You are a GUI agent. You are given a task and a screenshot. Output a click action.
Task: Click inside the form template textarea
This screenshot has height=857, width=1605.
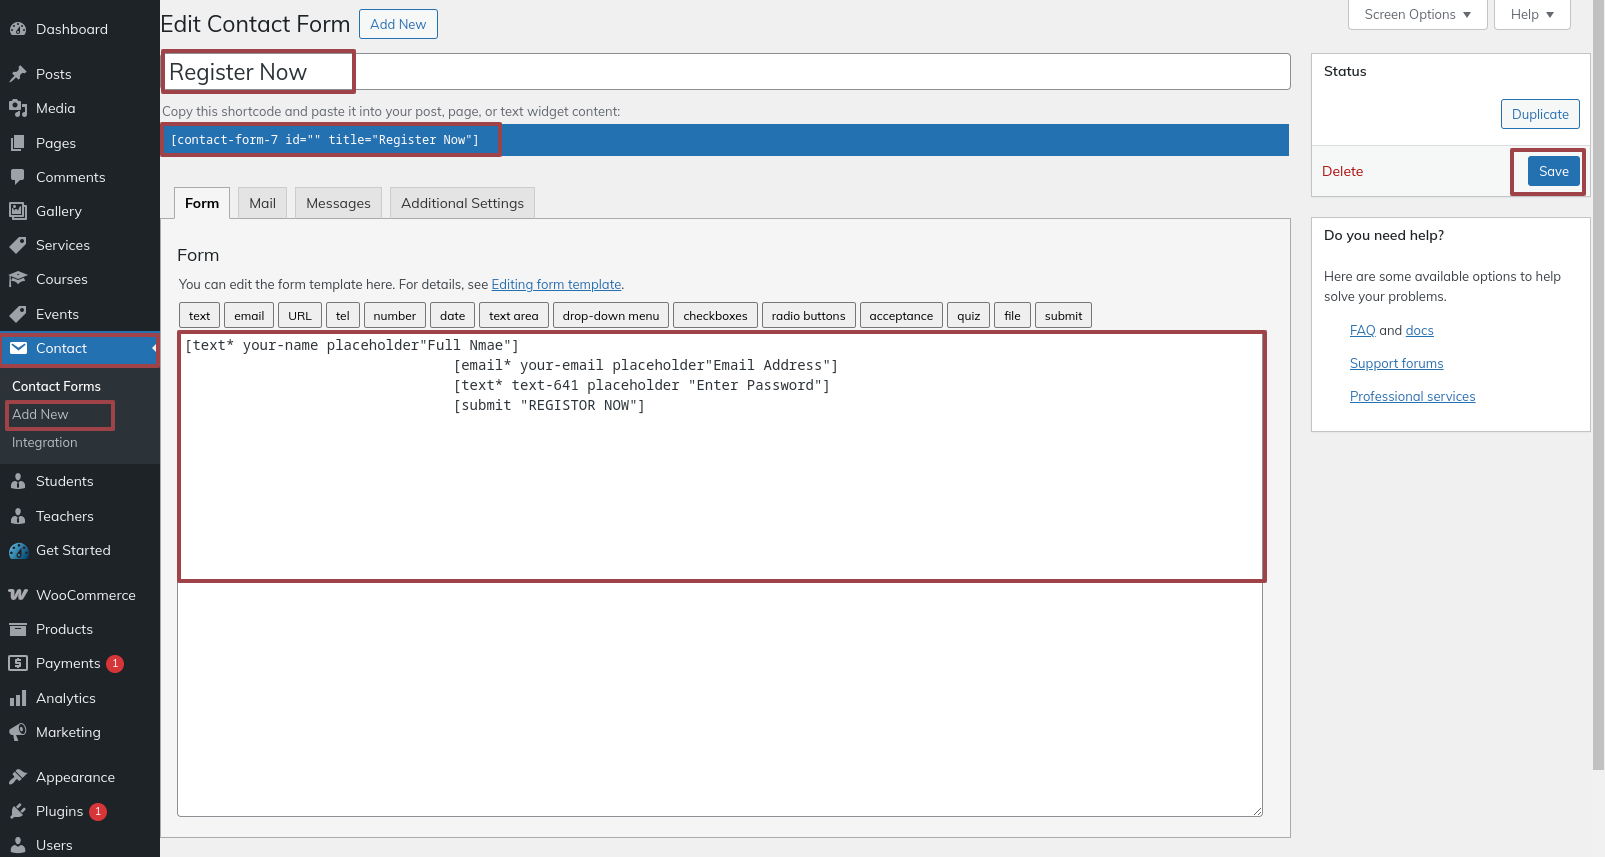tap(720, 574)
